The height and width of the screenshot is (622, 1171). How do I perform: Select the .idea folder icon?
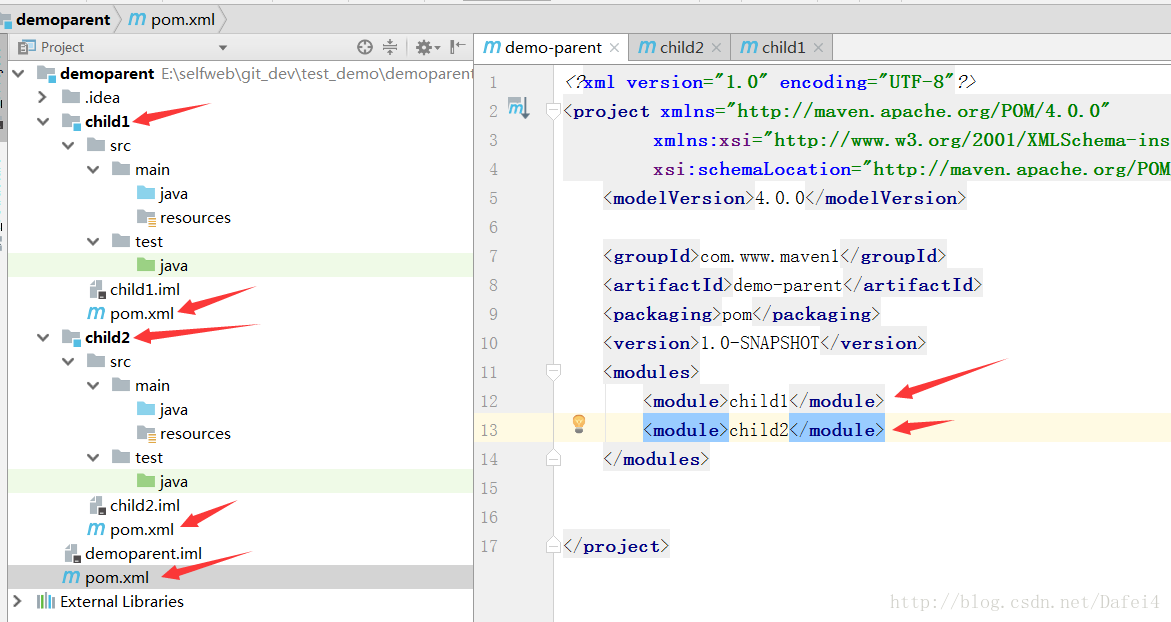(71, 96)
